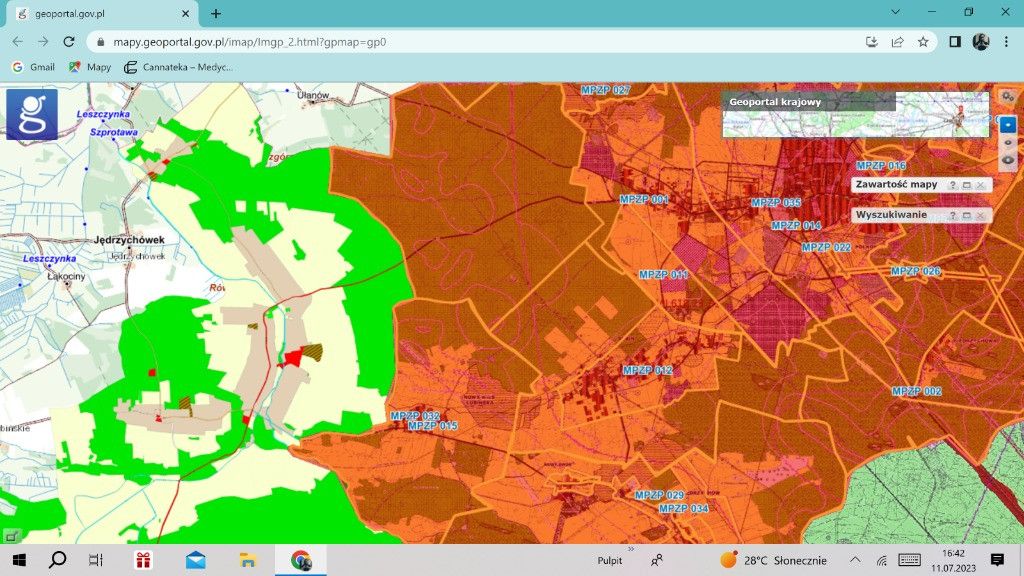Toggle the small middle eye visibility button
This screenshot has width=1024, height=576.
1008,141
